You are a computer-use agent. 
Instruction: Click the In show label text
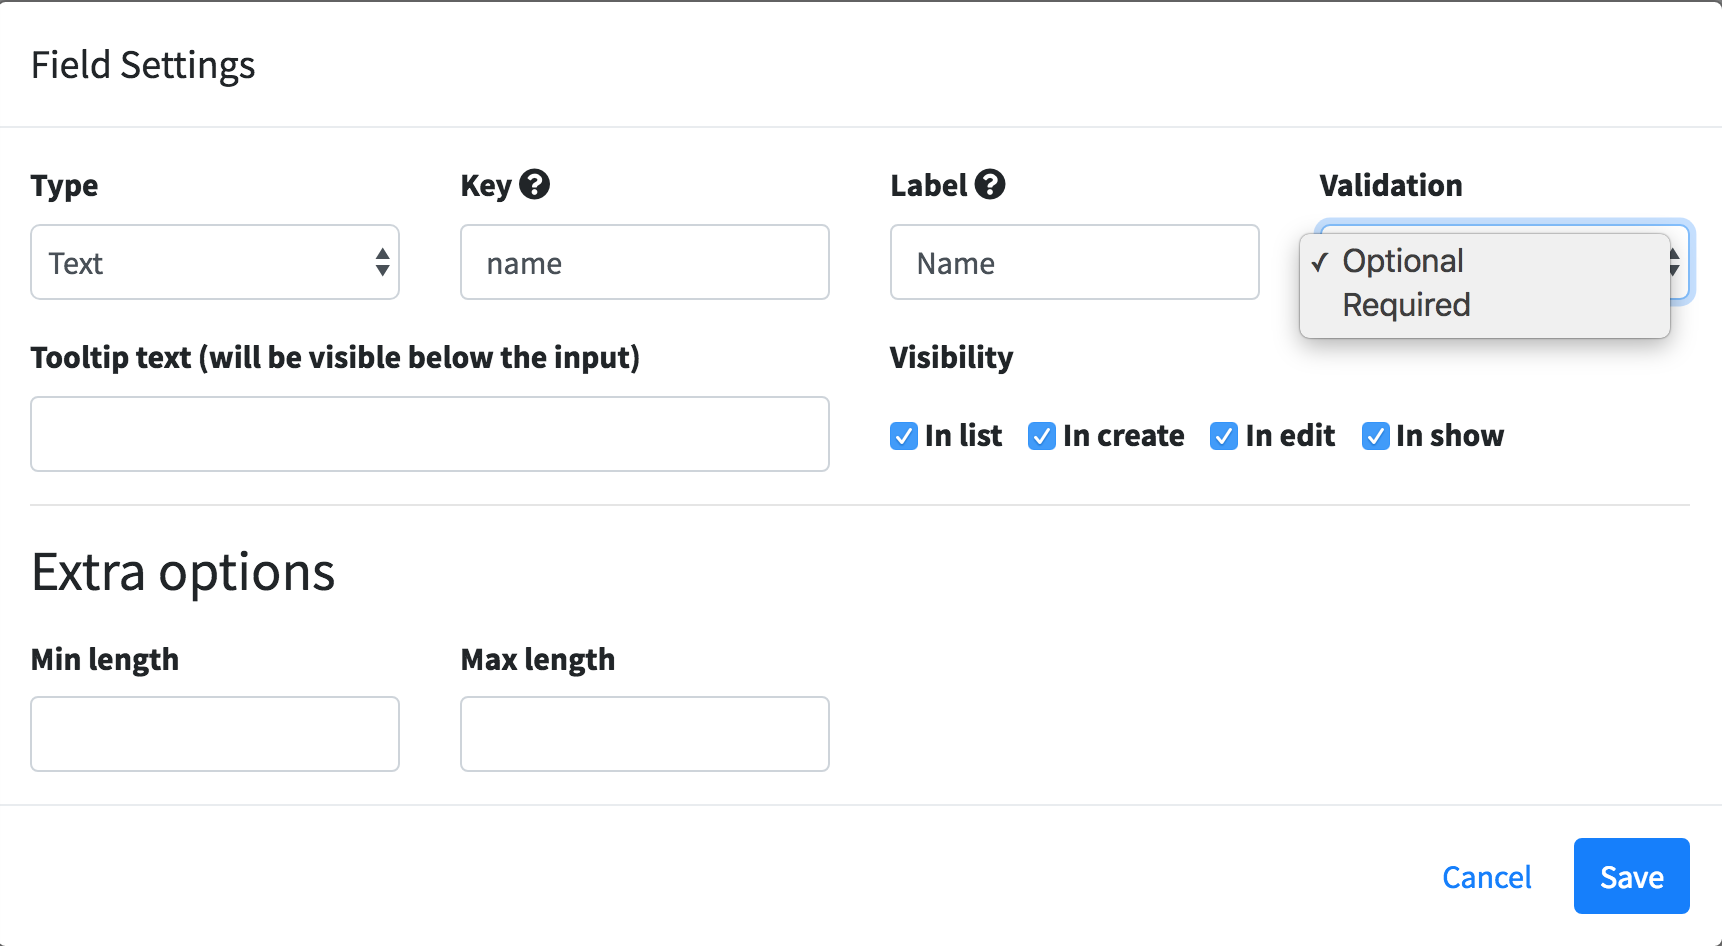[x=1450, y=436]
